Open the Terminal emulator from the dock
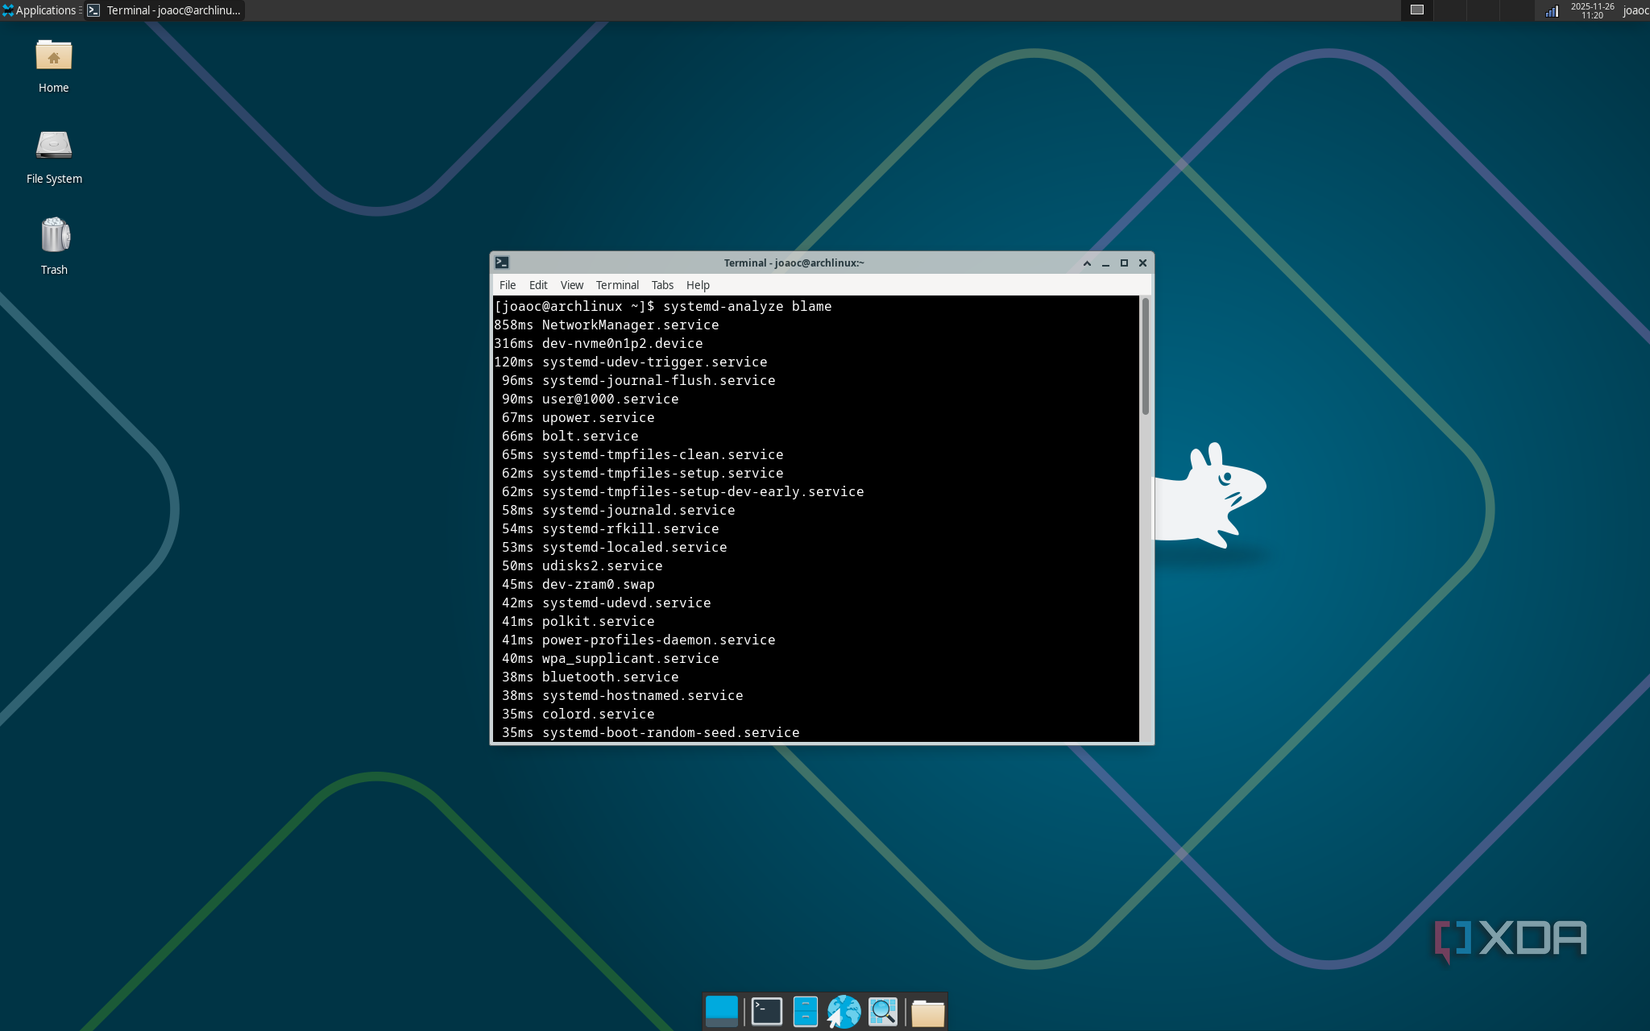This screenshot has width=1650, height=1031. (x=766, y=1011)
